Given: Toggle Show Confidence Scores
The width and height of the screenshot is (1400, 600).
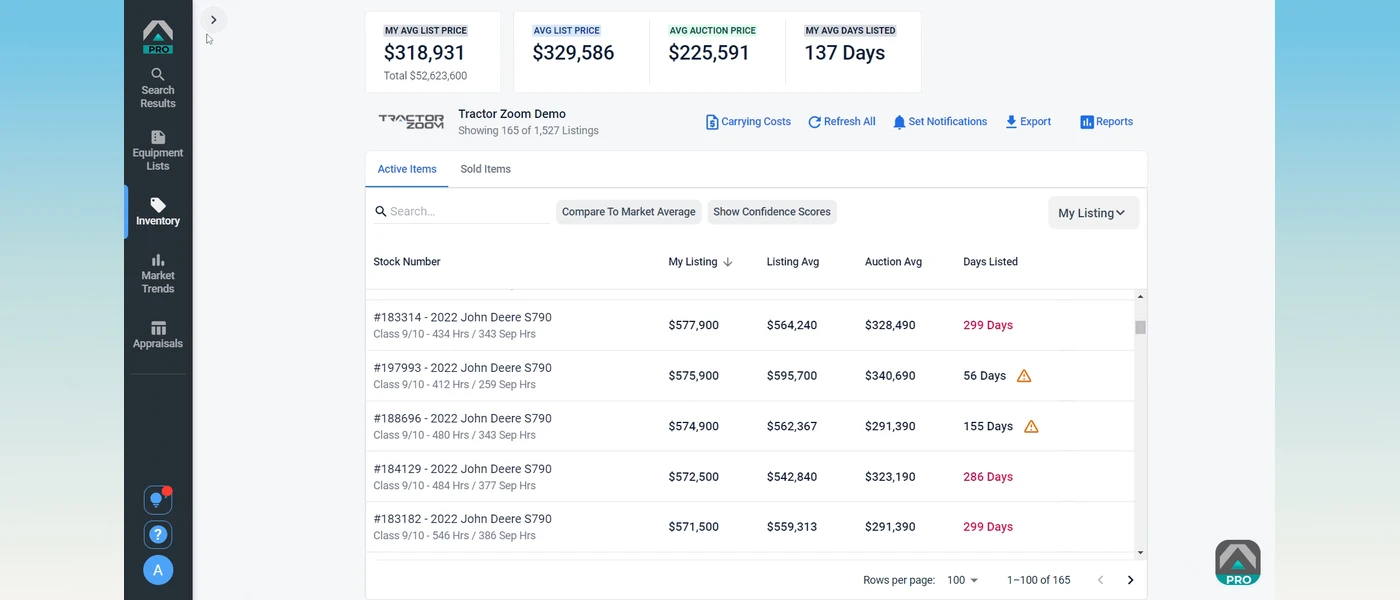Looking at the screenshot, I should [772, 212].
